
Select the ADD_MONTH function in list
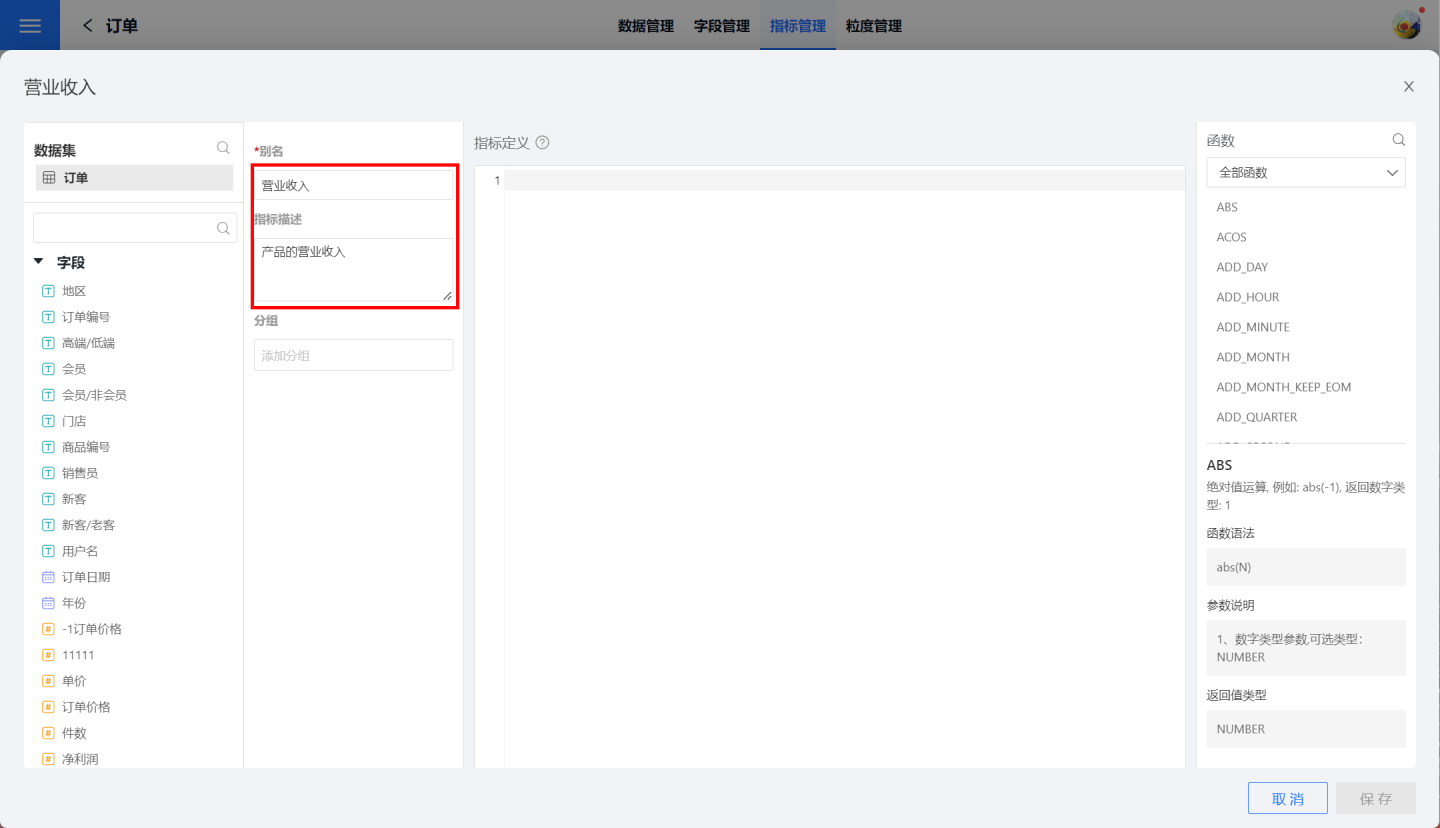[x=1252, y=357]
